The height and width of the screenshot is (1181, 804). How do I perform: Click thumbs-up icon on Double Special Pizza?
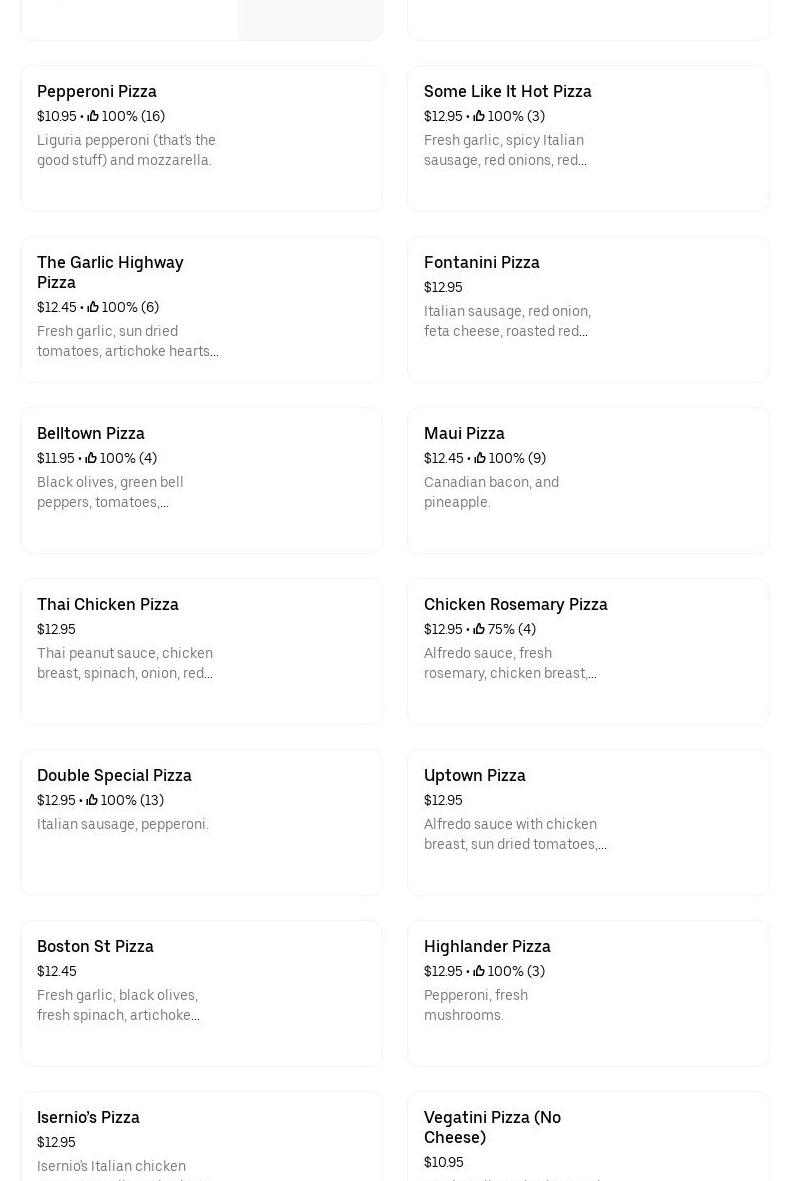(92, 801)
